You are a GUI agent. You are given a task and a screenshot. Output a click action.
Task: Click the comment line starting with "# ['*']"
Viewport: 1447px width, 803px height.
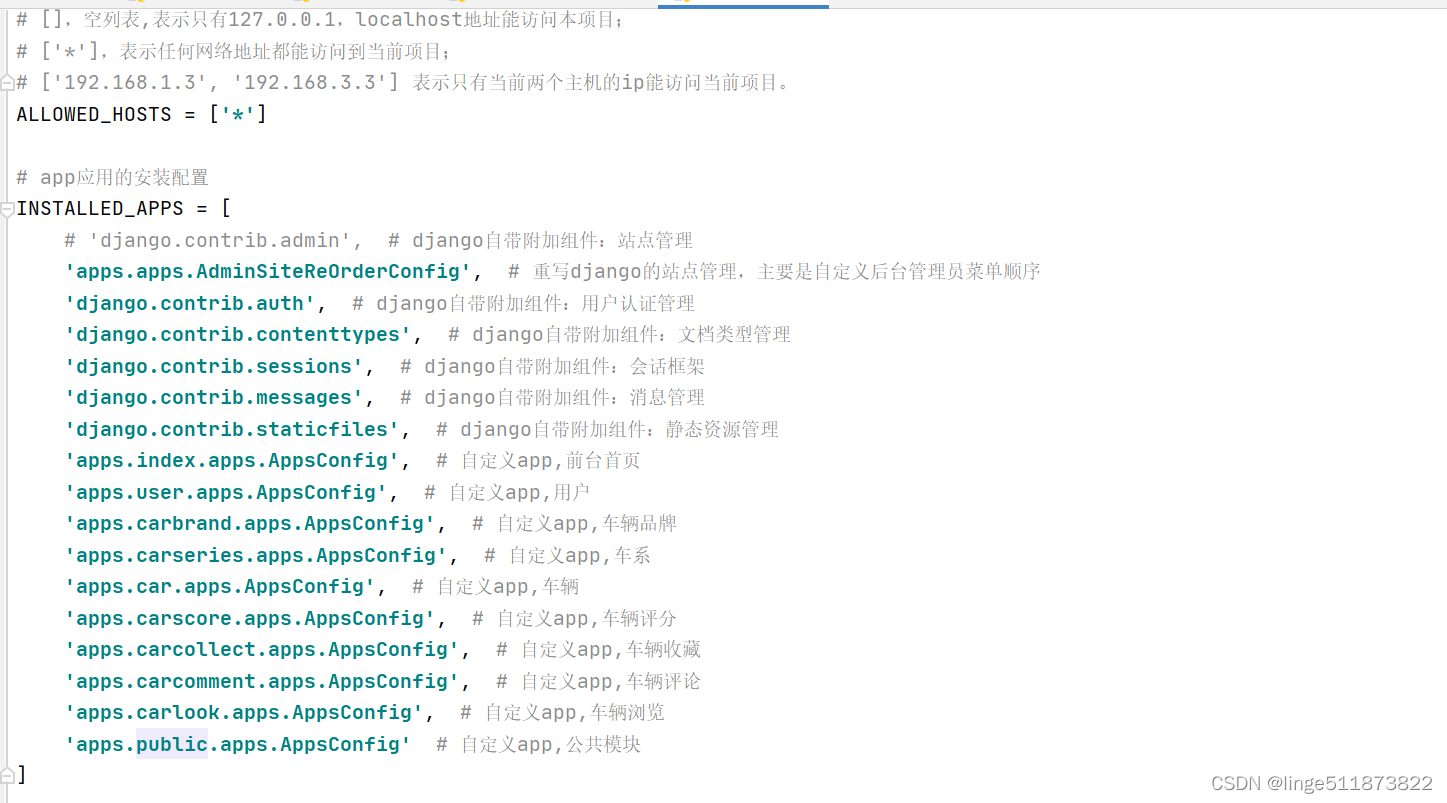click(234, 51)
